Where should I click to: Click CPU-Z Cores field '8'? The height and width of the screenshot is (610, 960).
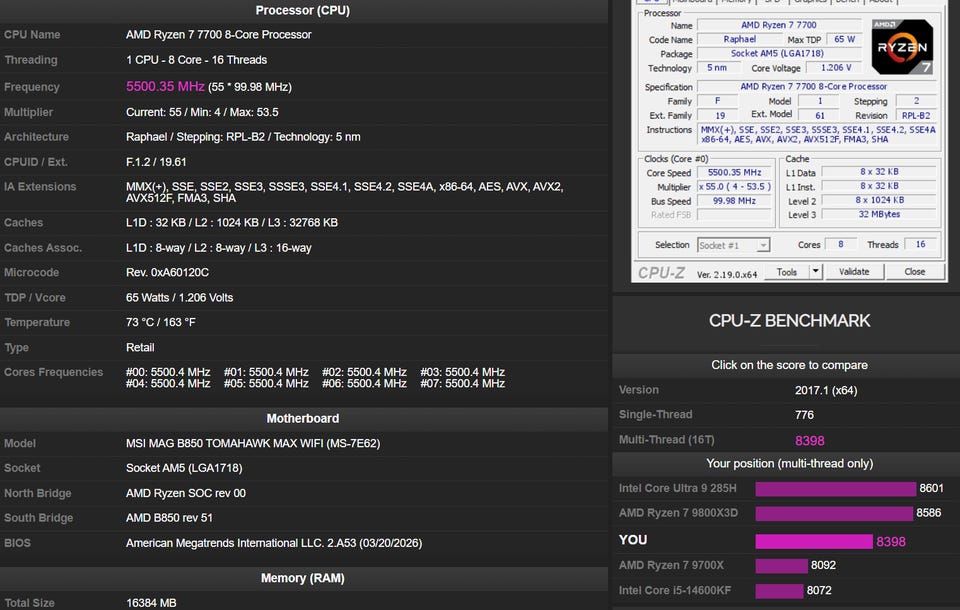click(841, 244)
